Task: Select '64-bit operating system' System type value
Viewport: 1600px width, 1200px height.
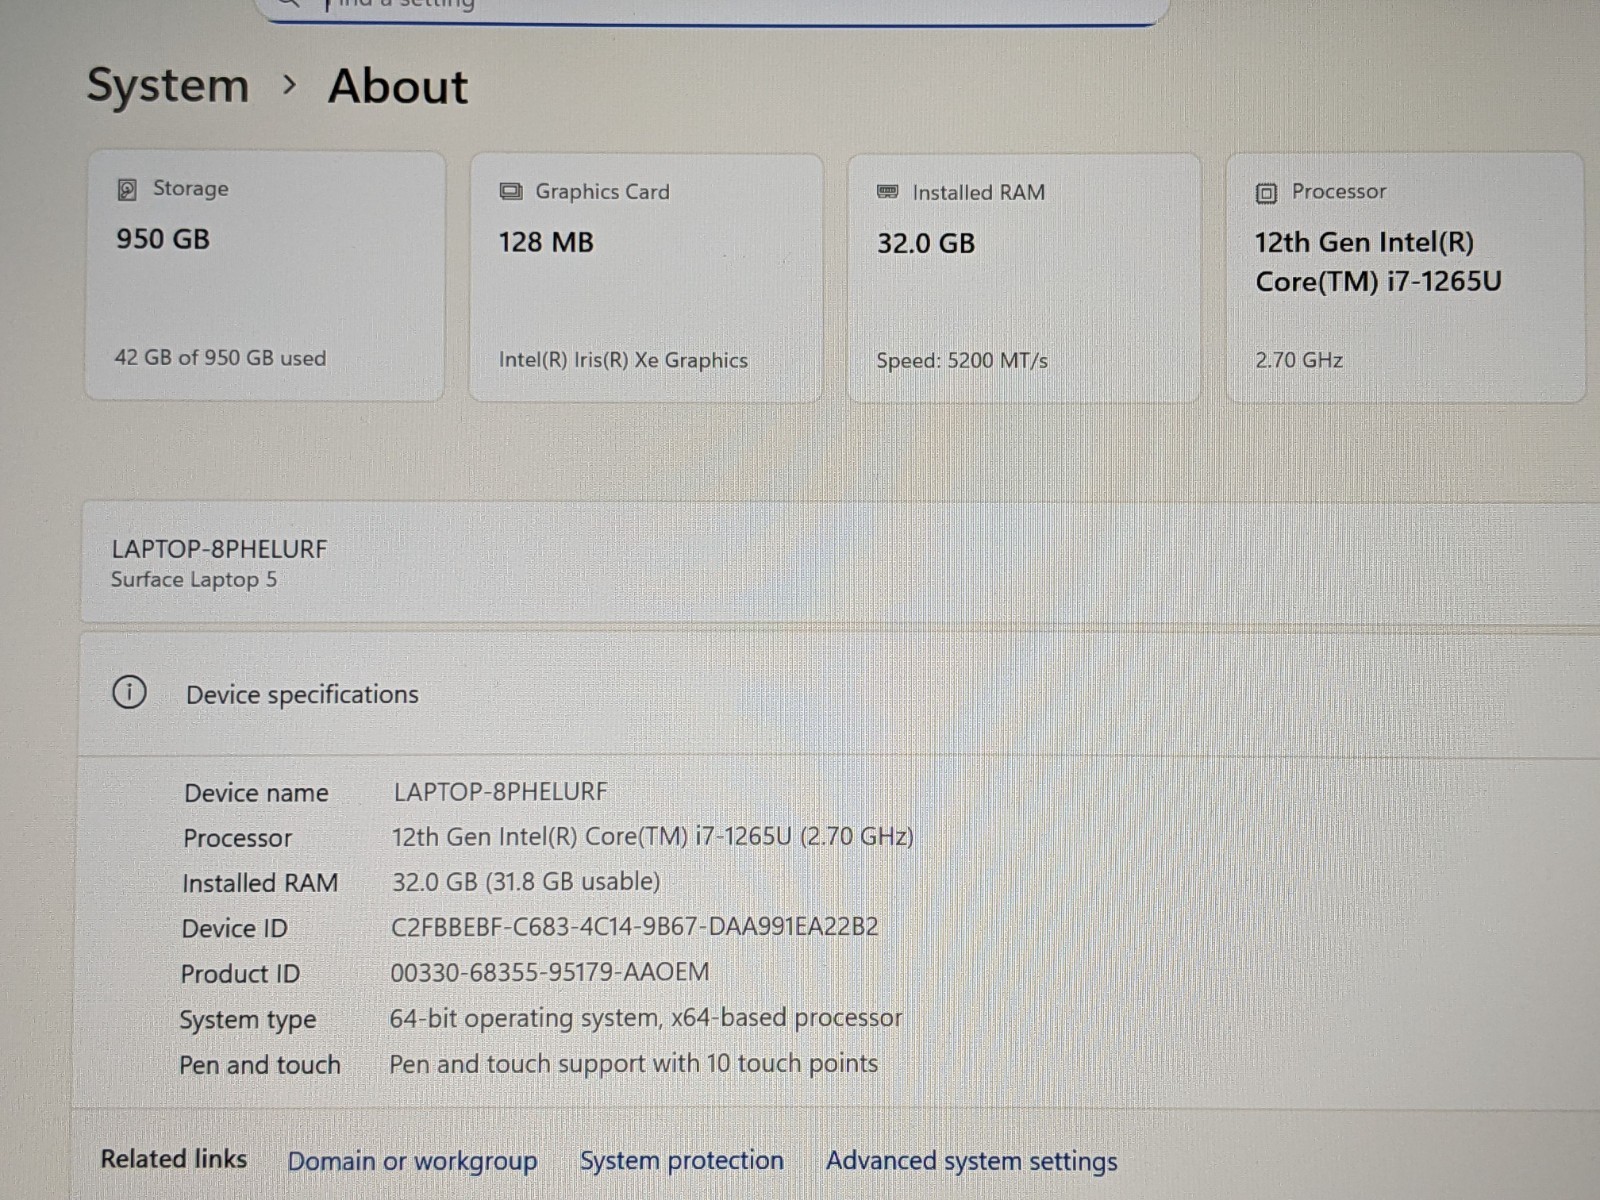Action: pyautogui.click(x=645, y=1018)
